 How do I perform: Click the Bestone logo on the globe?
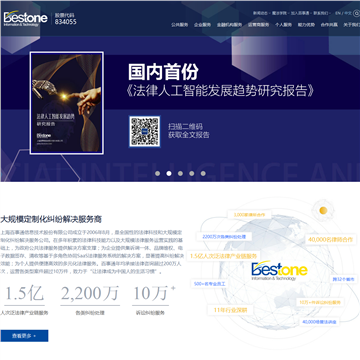pos(279,270)
